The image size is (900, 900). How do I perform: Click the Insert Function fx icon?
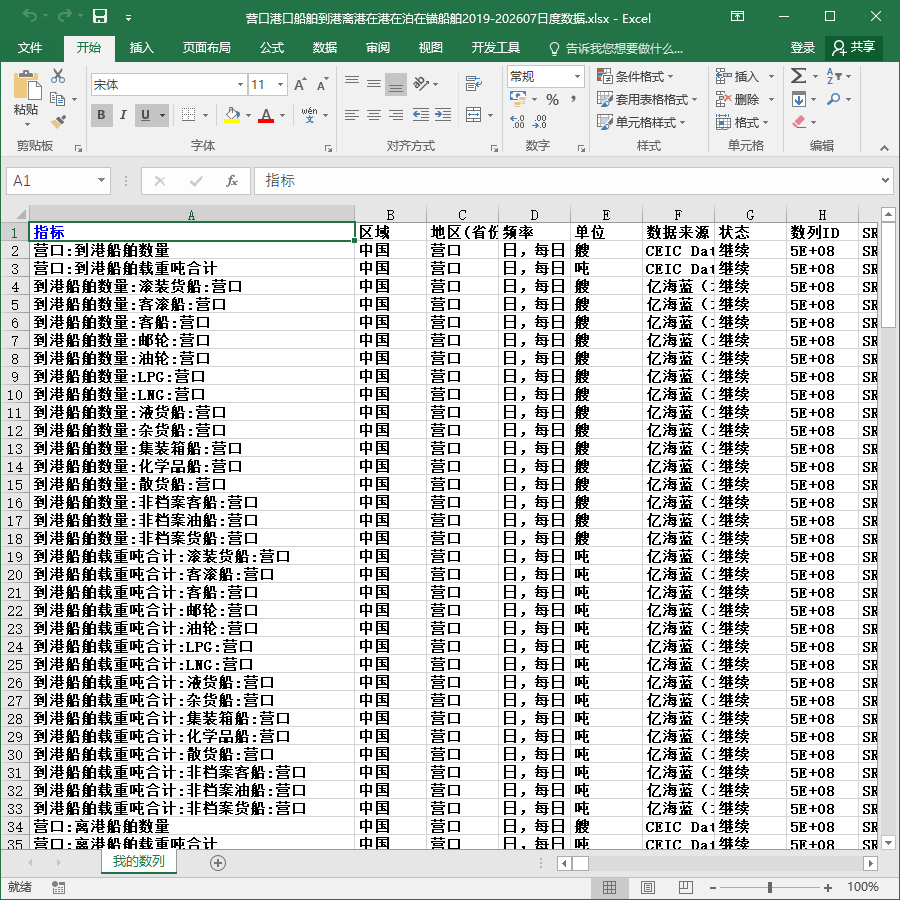tap(232, 181)
